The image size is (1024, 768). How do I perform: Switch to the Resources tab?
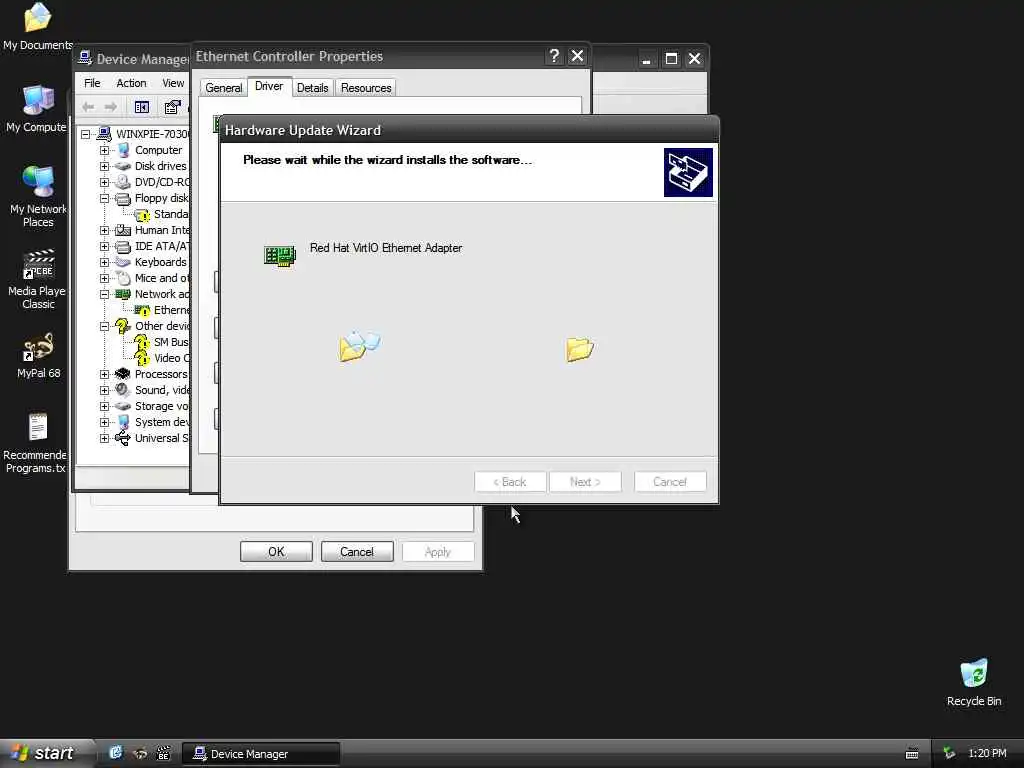click(x=366, y=88)
